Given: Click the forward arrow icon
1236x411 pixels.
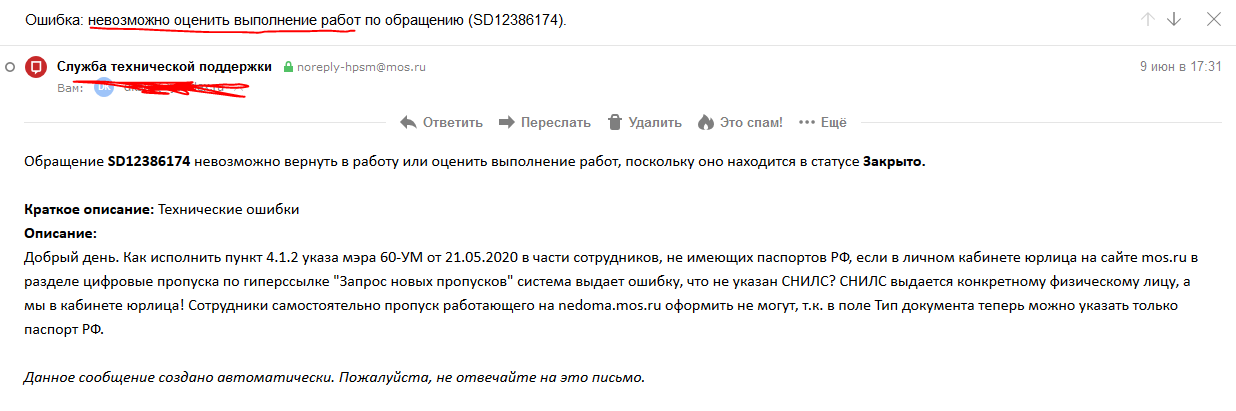Looking at the screenshot, I should click(x=506, y=122).
